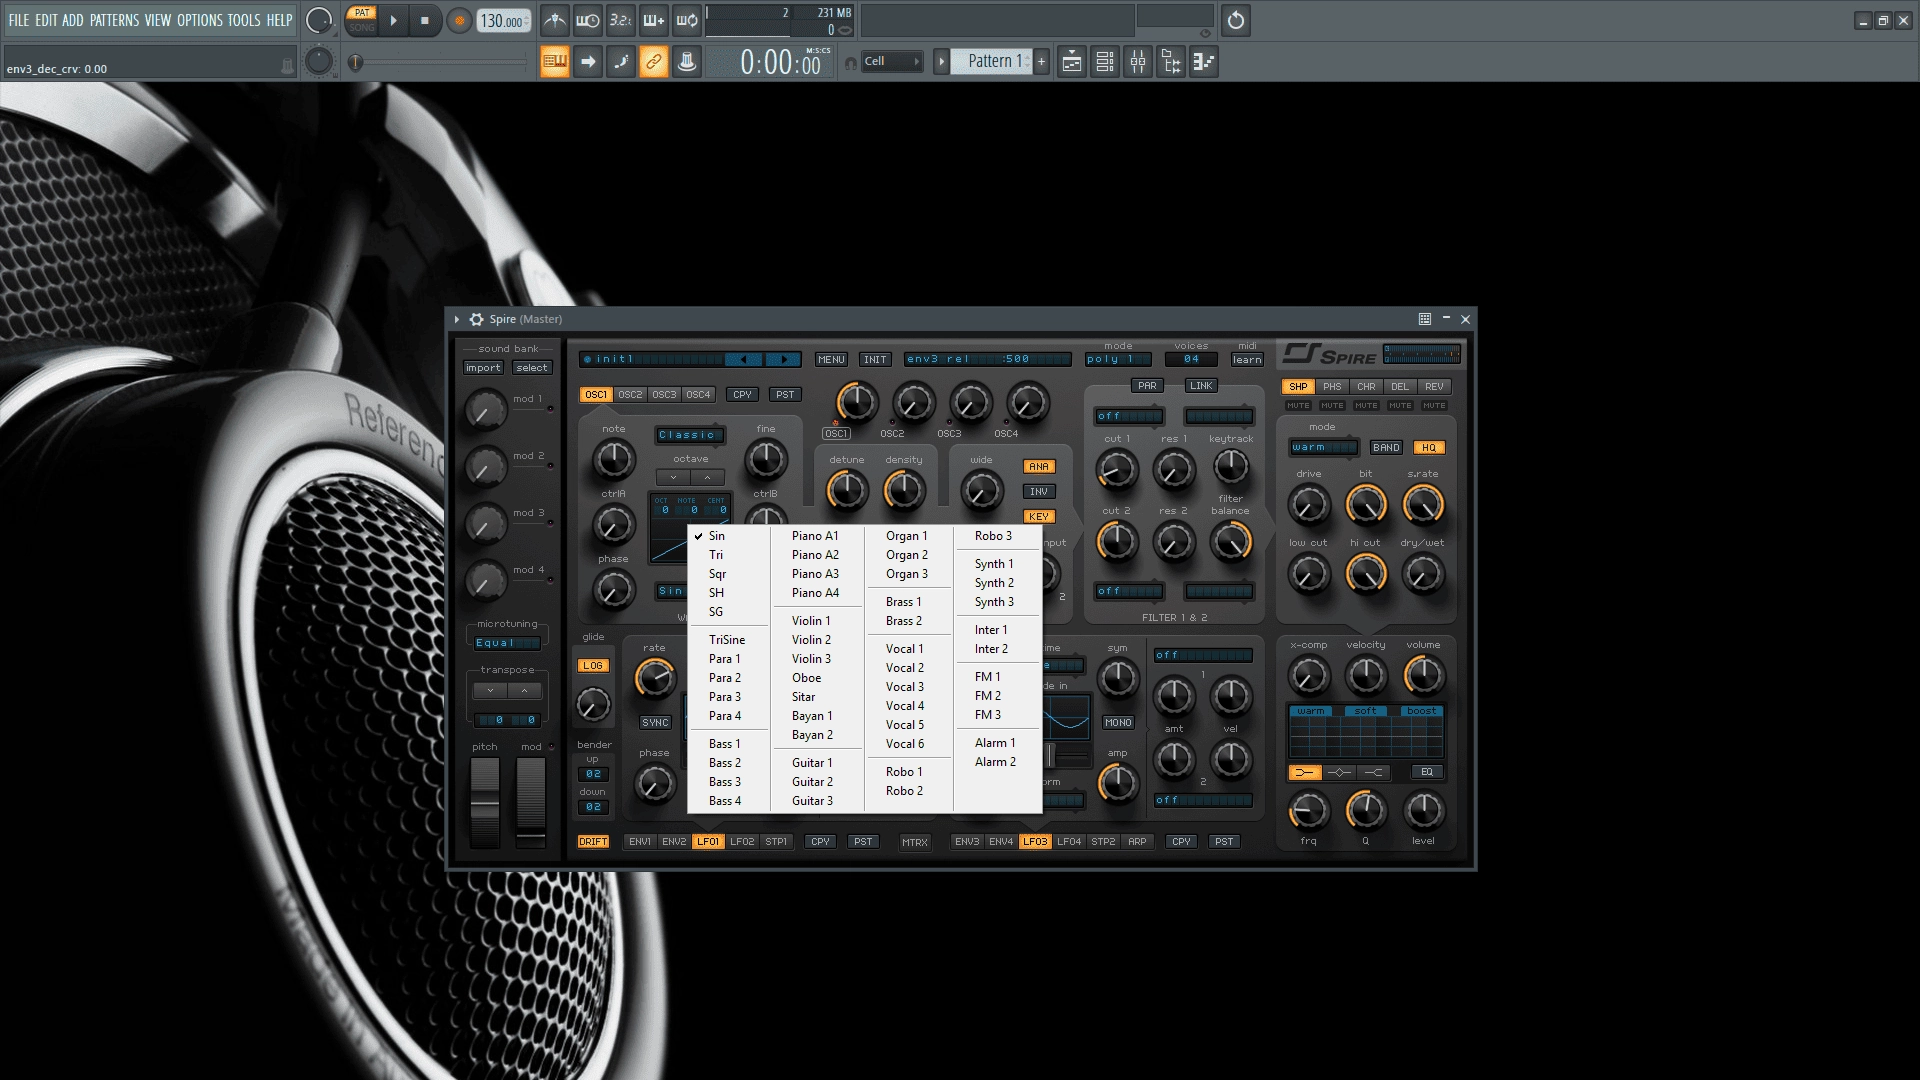Toggle link-to-controller chain icon

point(654,62)
